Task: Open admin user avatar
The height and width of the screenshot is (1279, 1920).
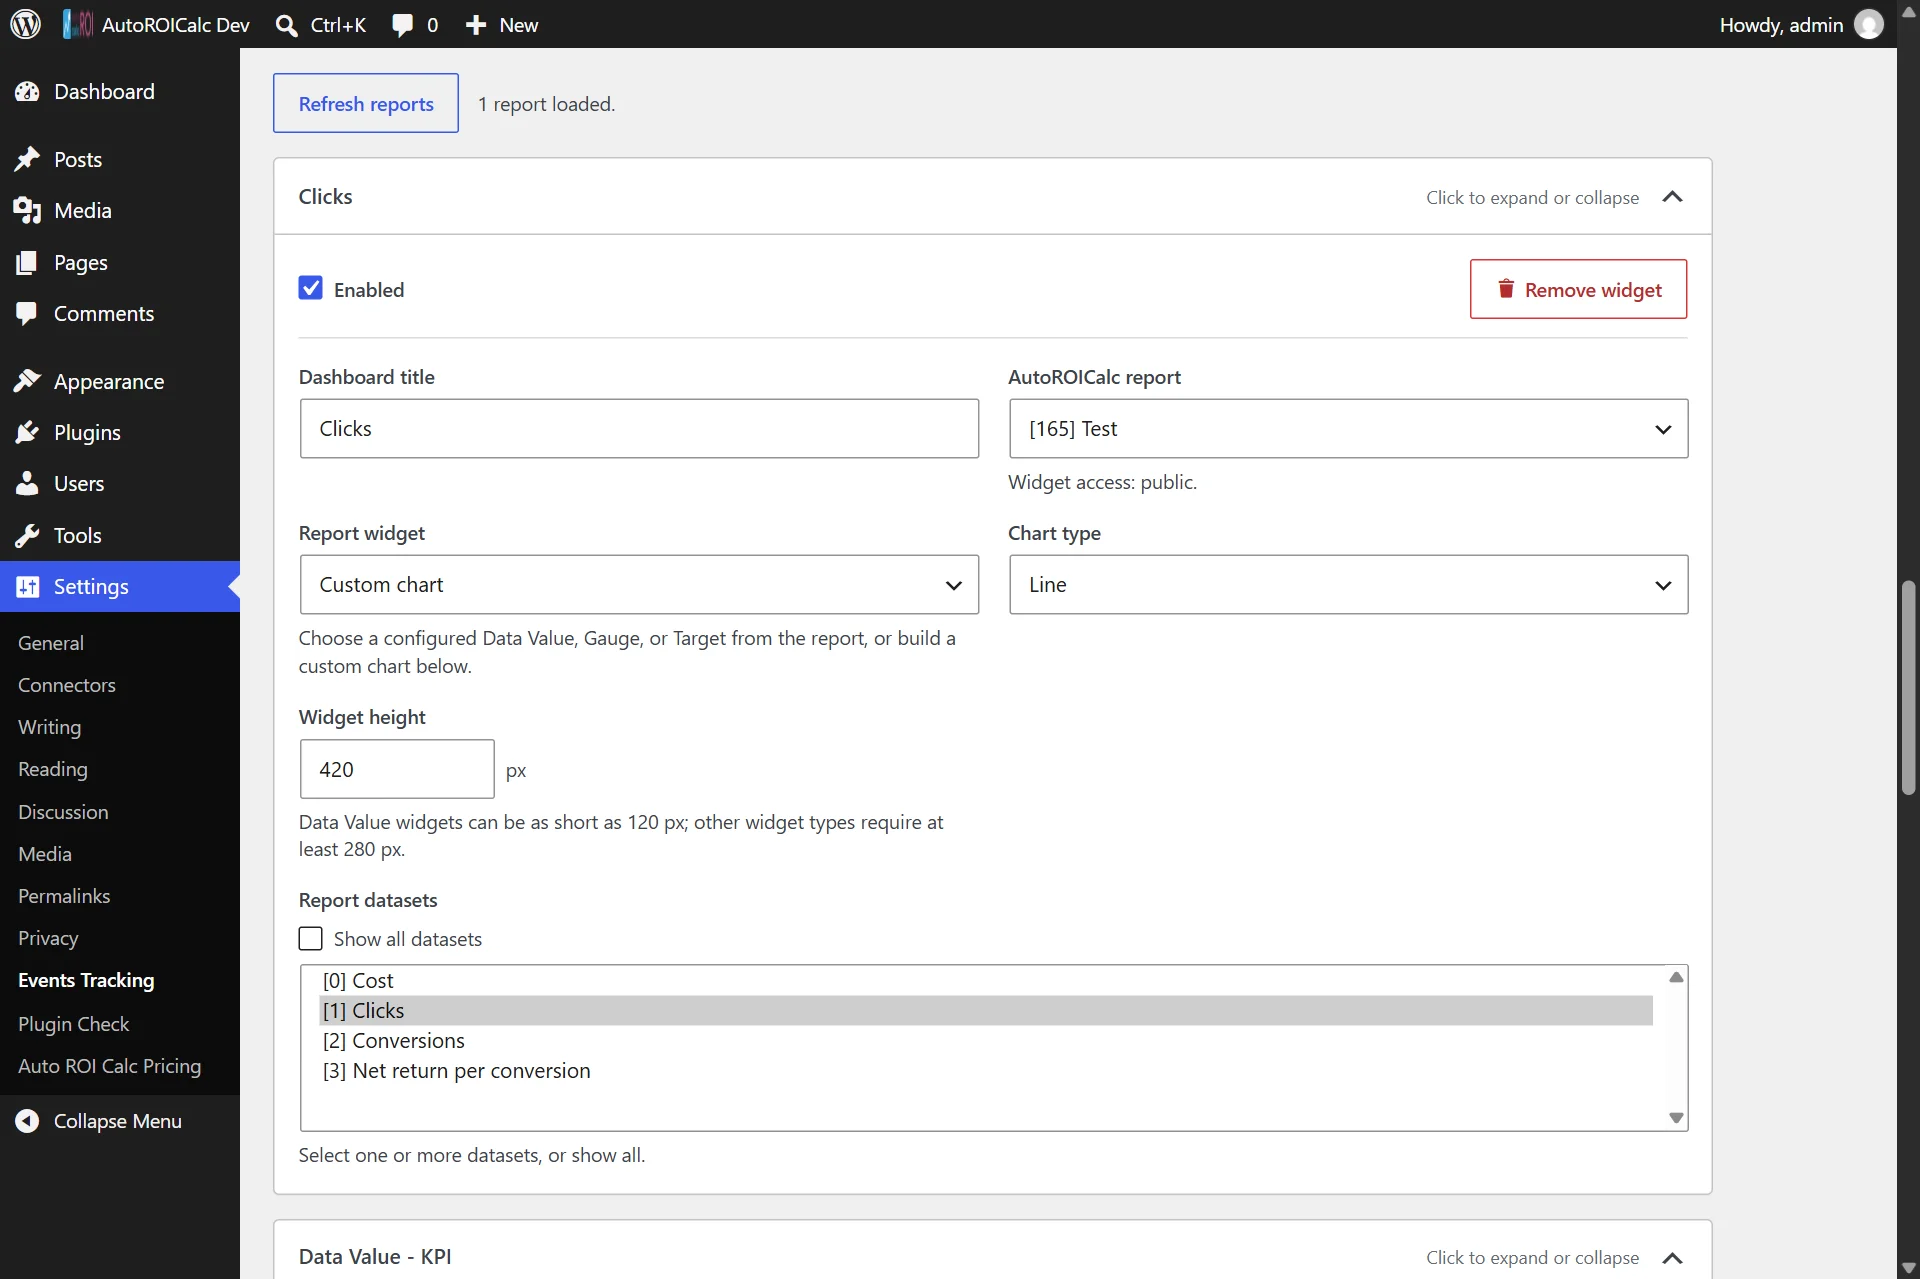Action: [x=1868, y=24]
